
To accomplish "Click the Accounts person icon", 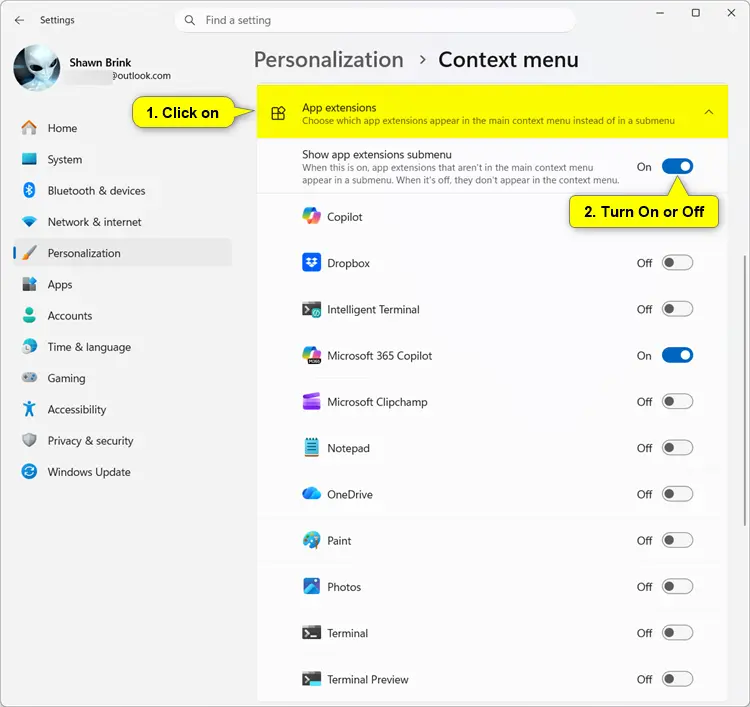I will tap(29, 315).
